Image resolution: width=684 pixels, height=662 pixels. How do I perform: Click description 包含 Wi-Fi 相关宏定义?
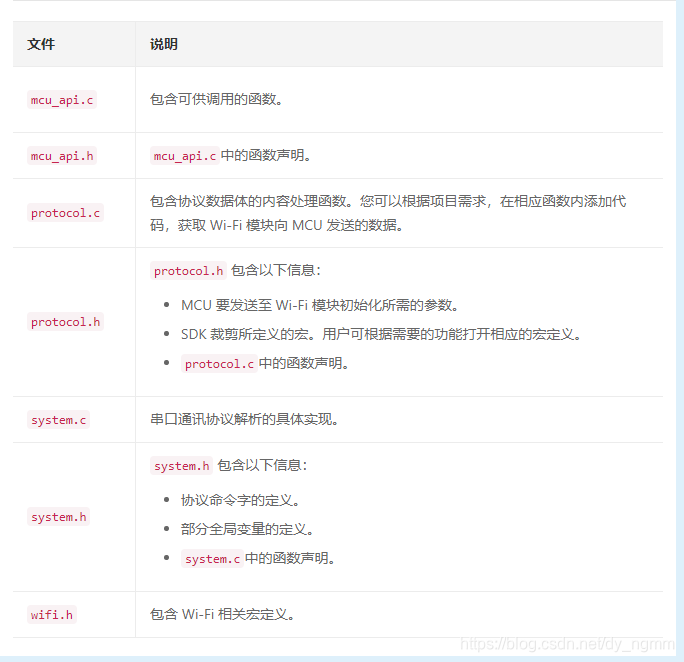(x=222, y=614)
